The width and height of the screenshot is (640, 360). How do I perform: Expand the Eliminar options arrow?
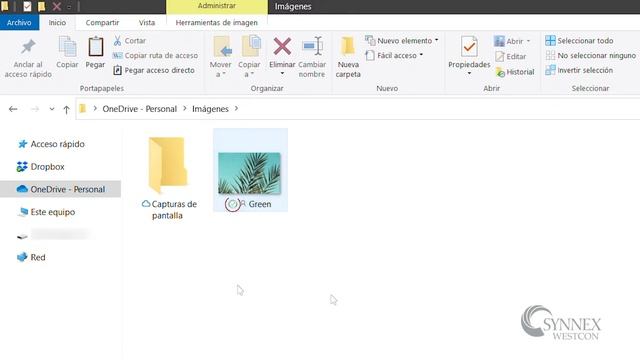point(282,74)
